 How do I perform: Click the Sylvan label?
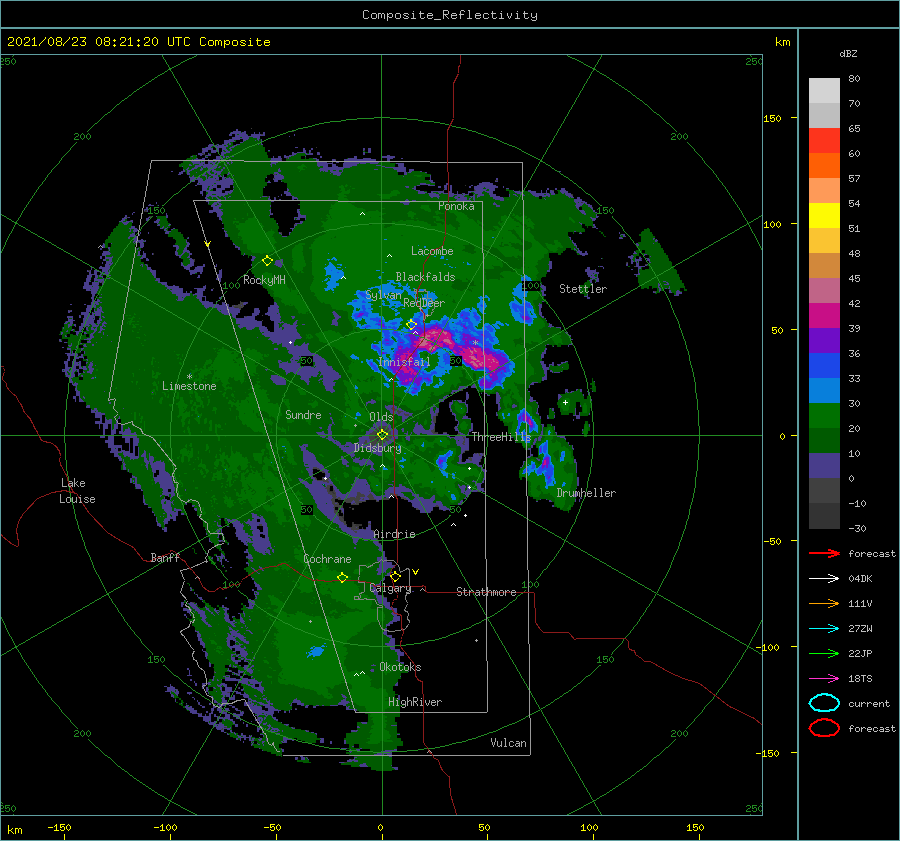[x=383, y=295]
